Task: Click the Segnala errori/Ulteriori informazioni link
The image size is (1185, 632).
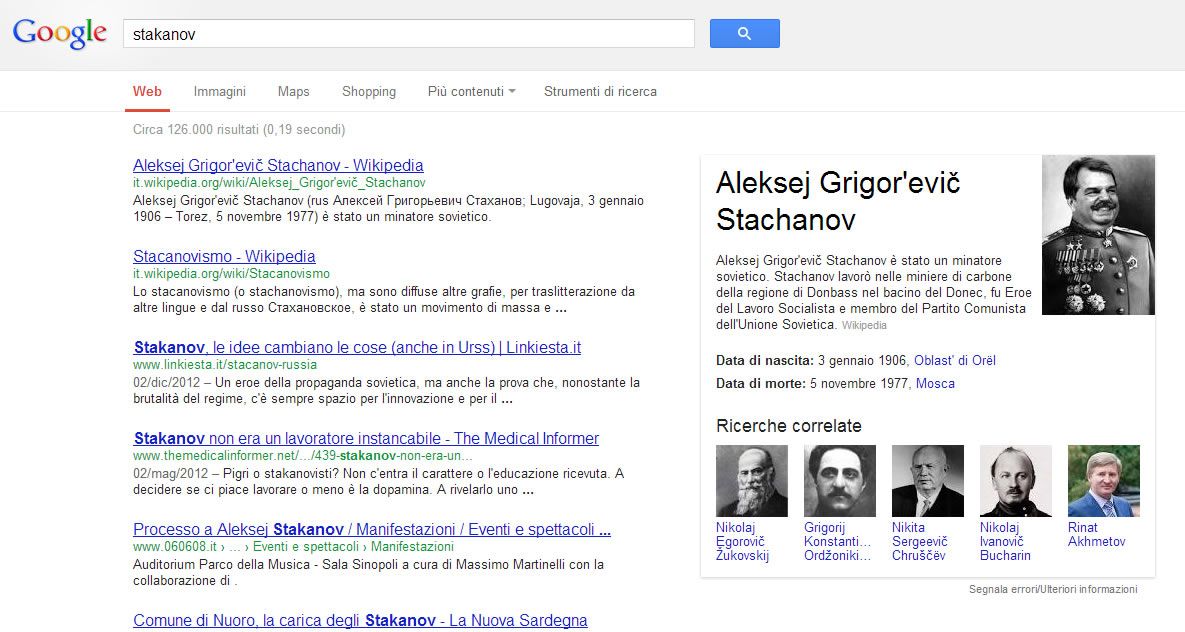Action: 1053,590
